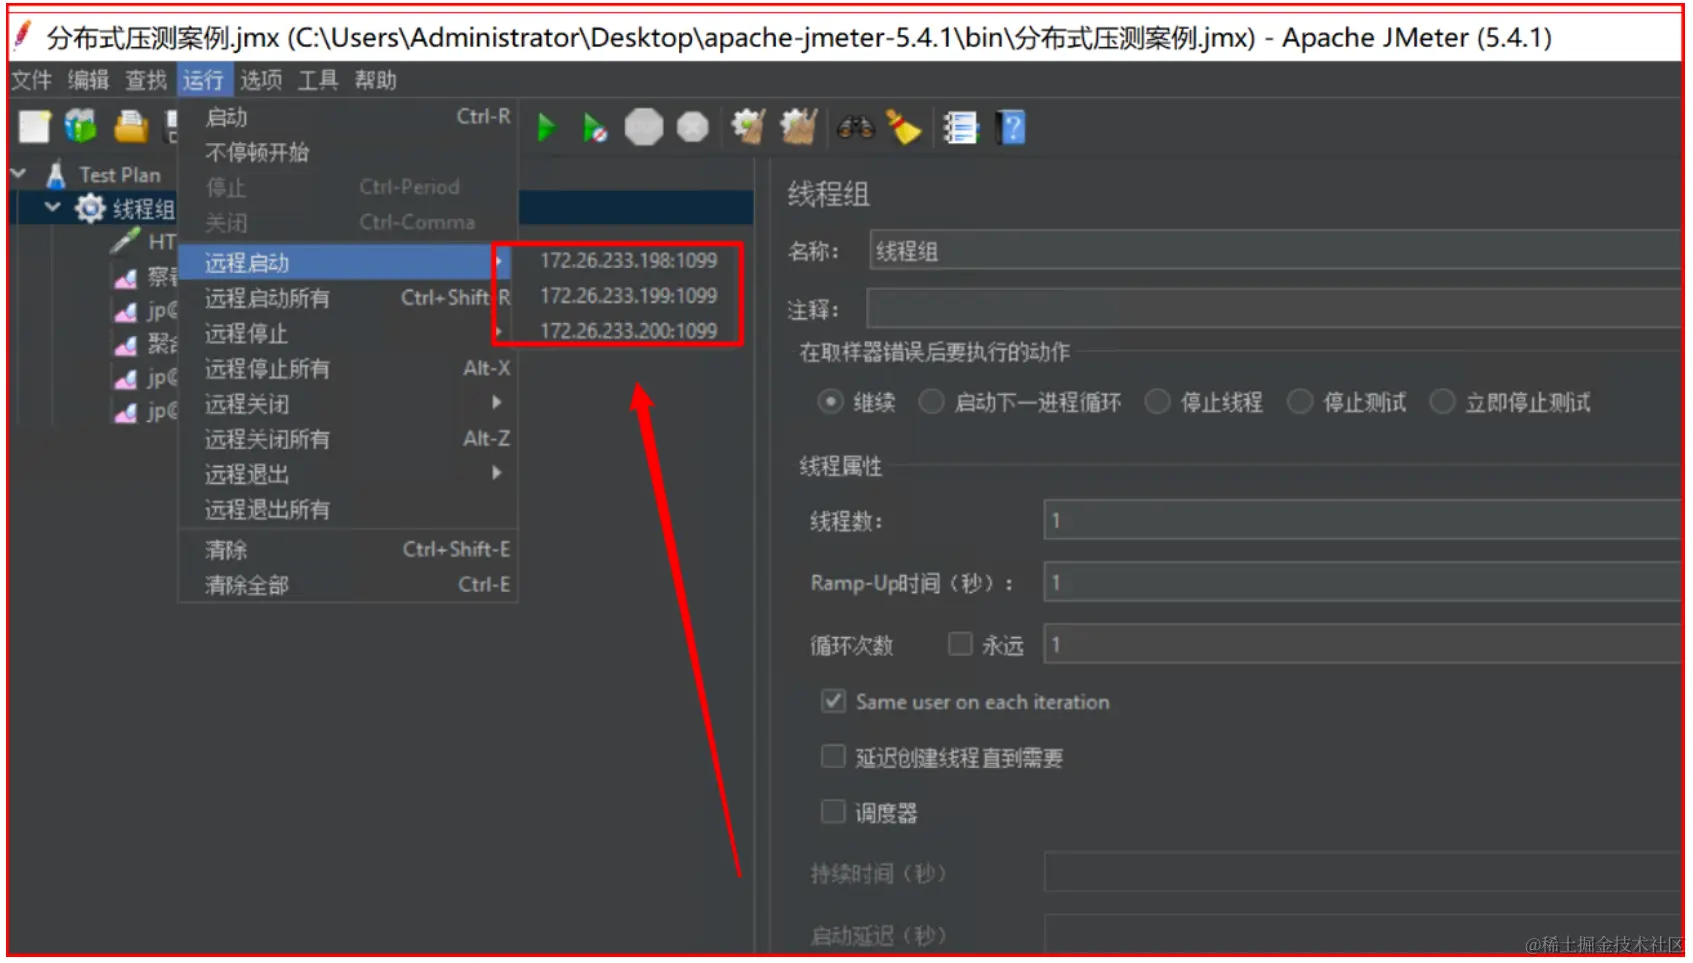The height and width of the screenshot is (963, 1693).
Task: Uncheck Same user on each iteration
Action: (x=833, y=701)
